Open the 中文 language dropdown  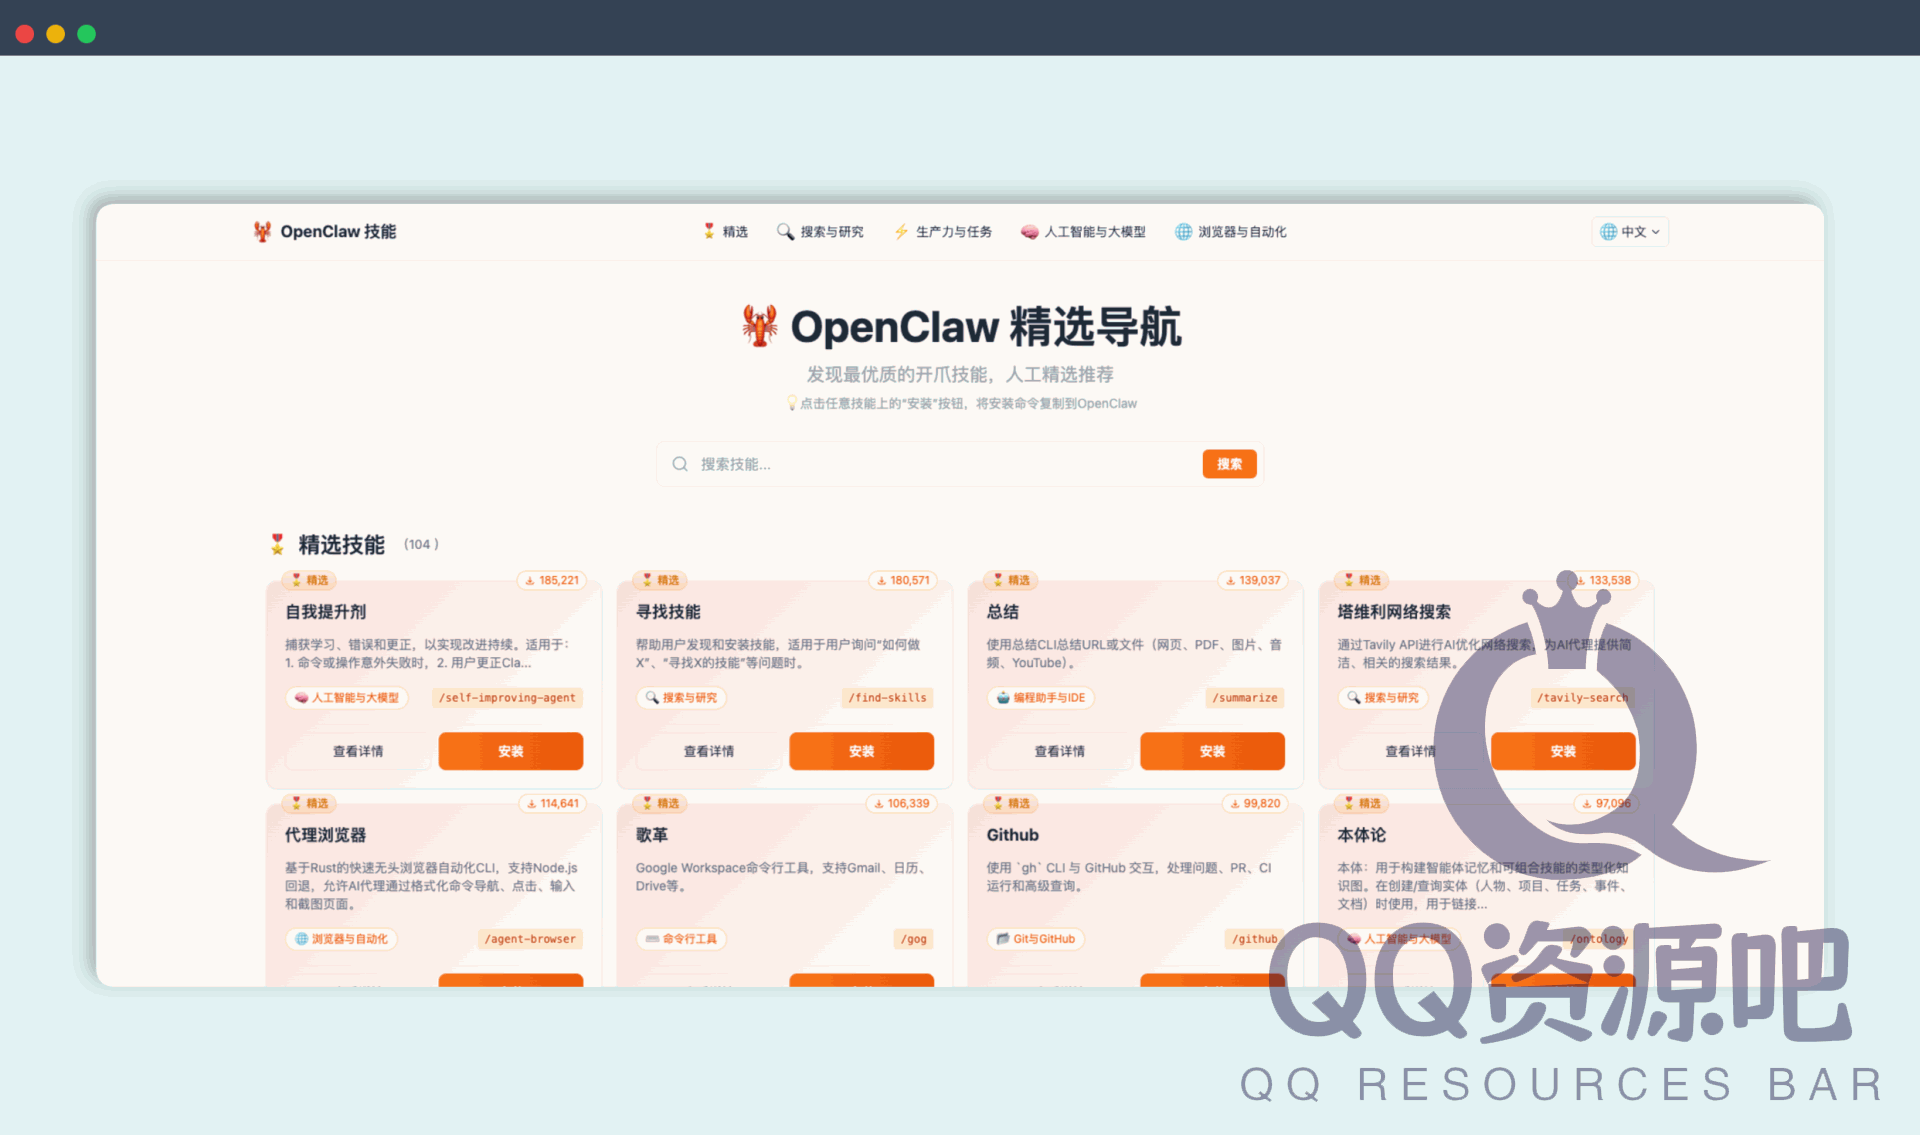(x=1629, y=231)
